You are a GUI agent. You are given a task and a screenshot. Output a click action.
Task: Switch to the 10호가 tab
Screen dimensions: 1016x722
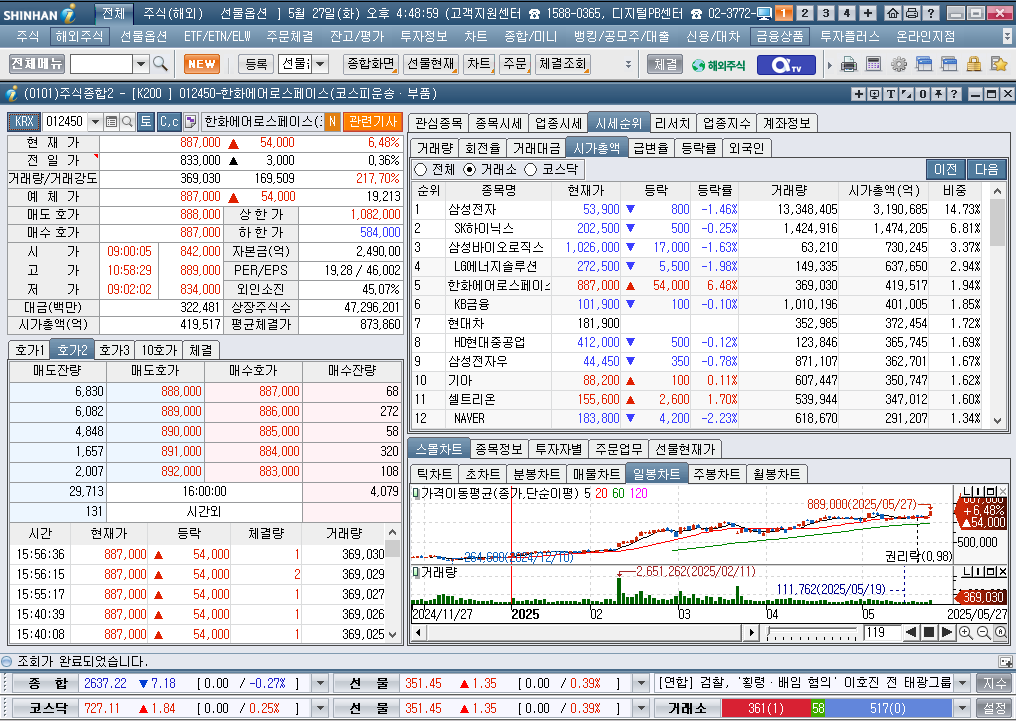159,350
